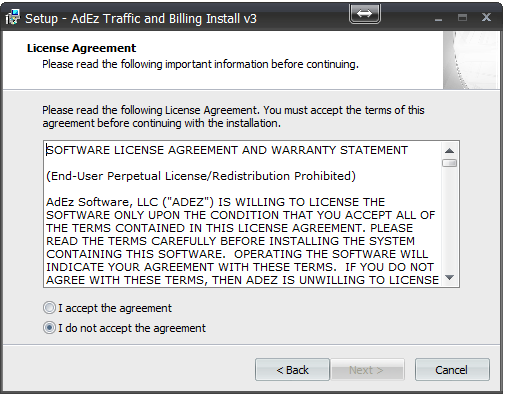Cancel the AdEz installation
Image resolution: width=505 pixels, height=396 pixels.
tap(452, 370)
